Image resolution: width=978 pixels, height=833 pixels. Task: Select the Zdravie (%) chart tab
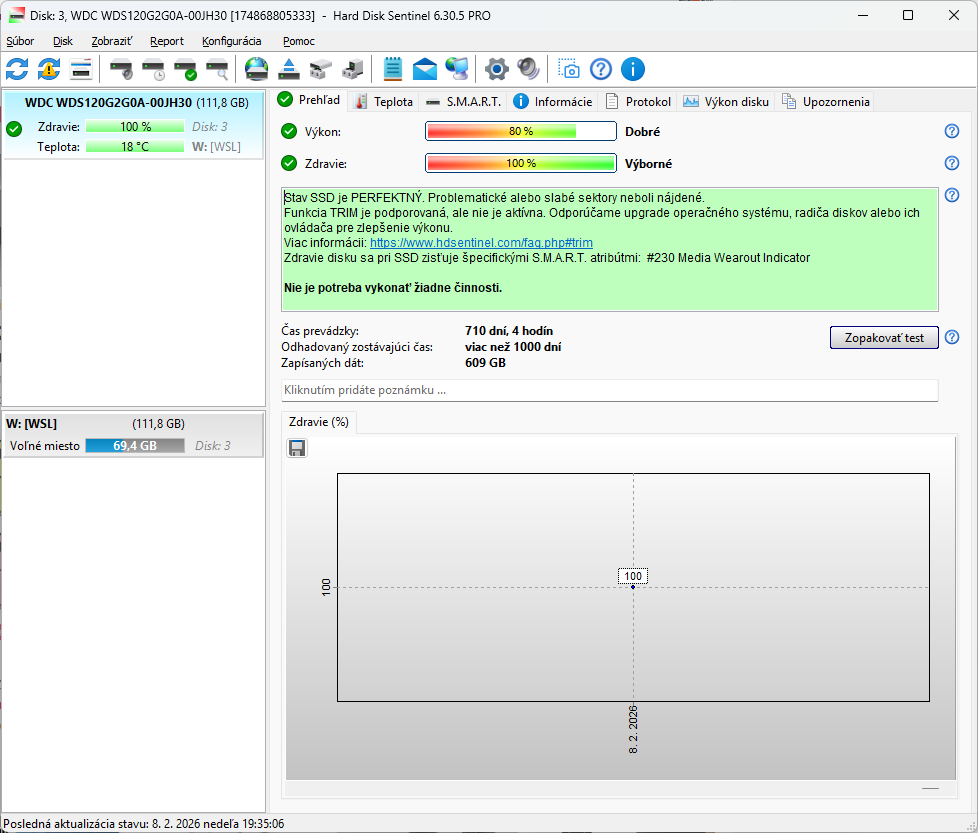319,422
